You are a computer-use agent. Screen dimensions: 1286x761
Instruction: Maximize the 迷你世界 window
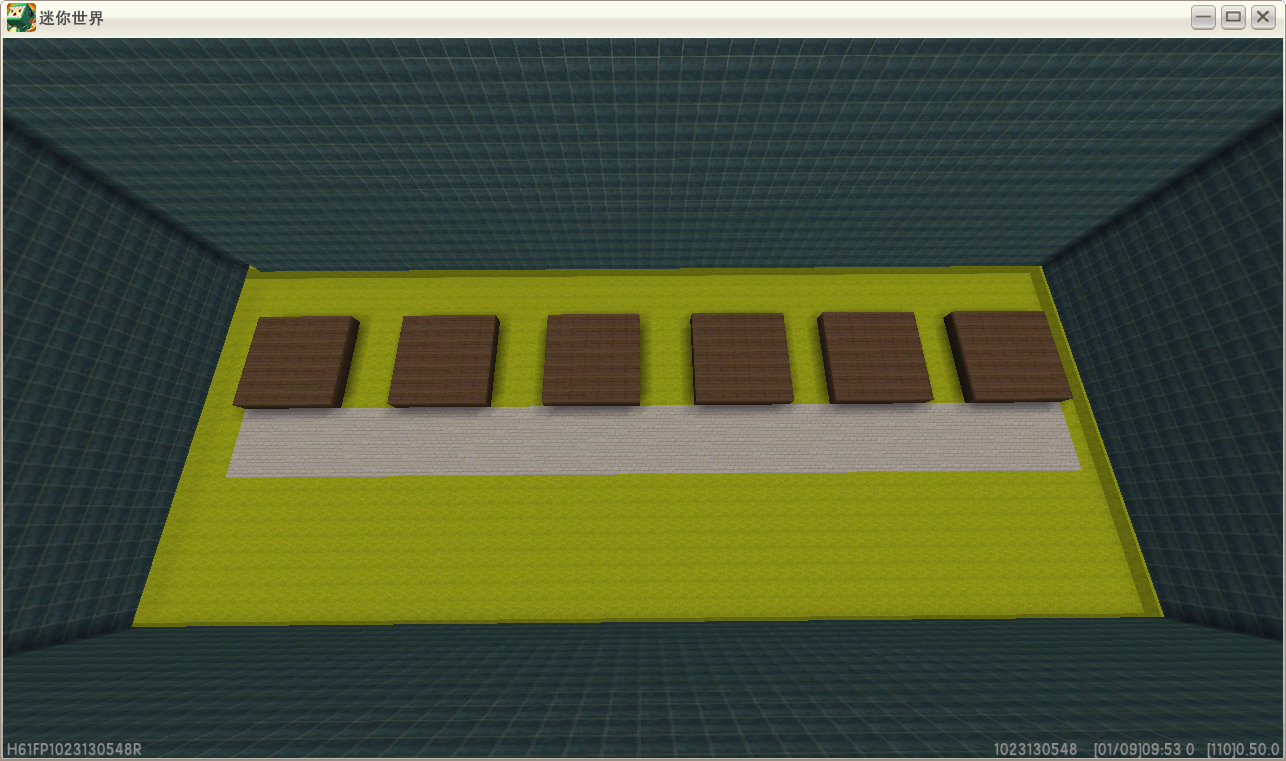click(1233, 17)
